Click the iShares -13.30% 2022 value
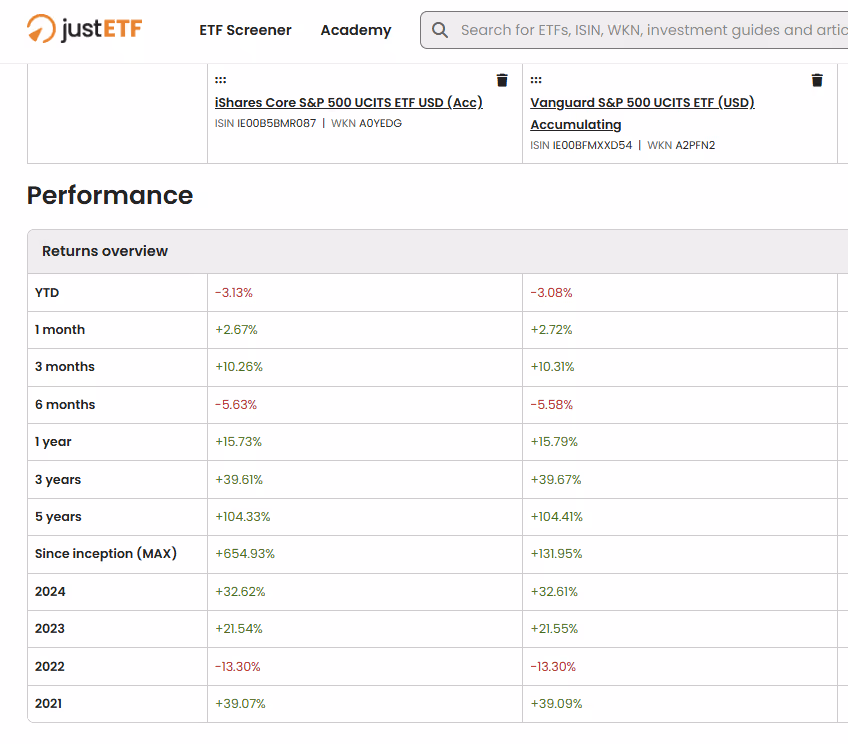This screenshot has height=744, width=848. tap(237, 666)
